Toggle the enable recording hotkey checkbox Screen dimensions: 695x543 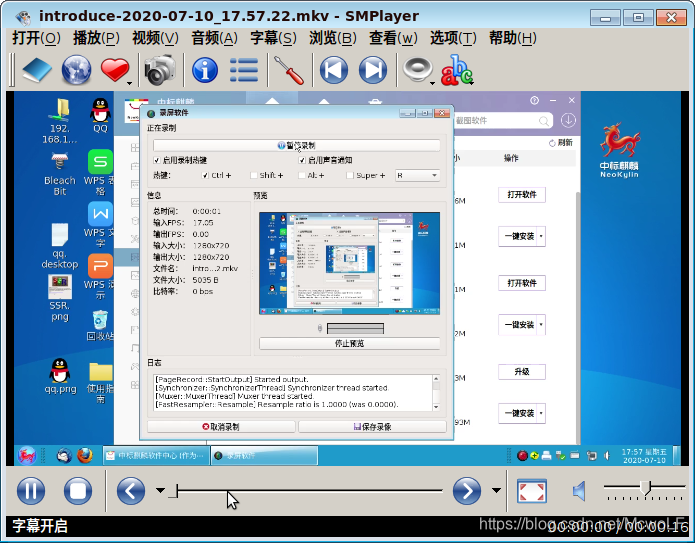(x=156, y=160)
